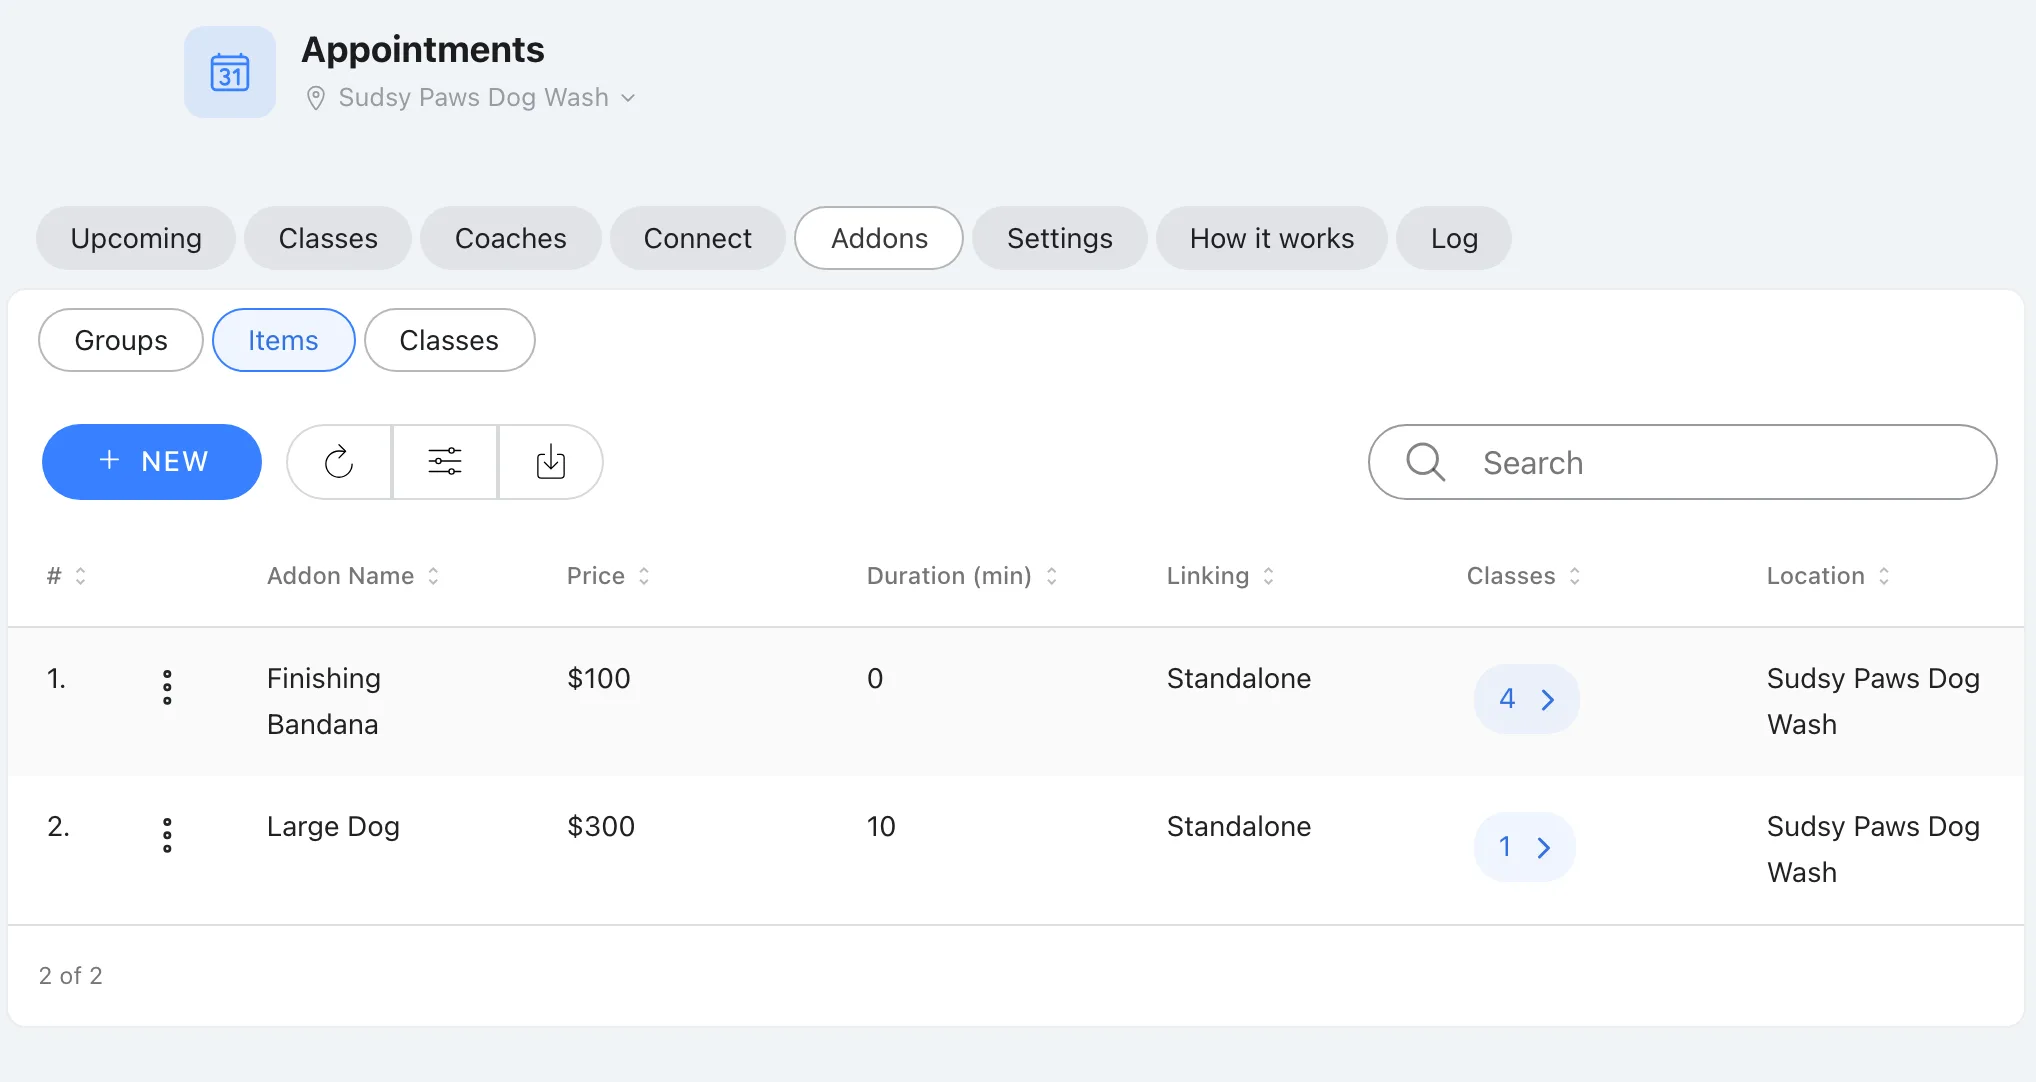Expand Sudsy Paws Dog Wash location dropdown
Screen dimensions: 2036x1082
[628, 98]
